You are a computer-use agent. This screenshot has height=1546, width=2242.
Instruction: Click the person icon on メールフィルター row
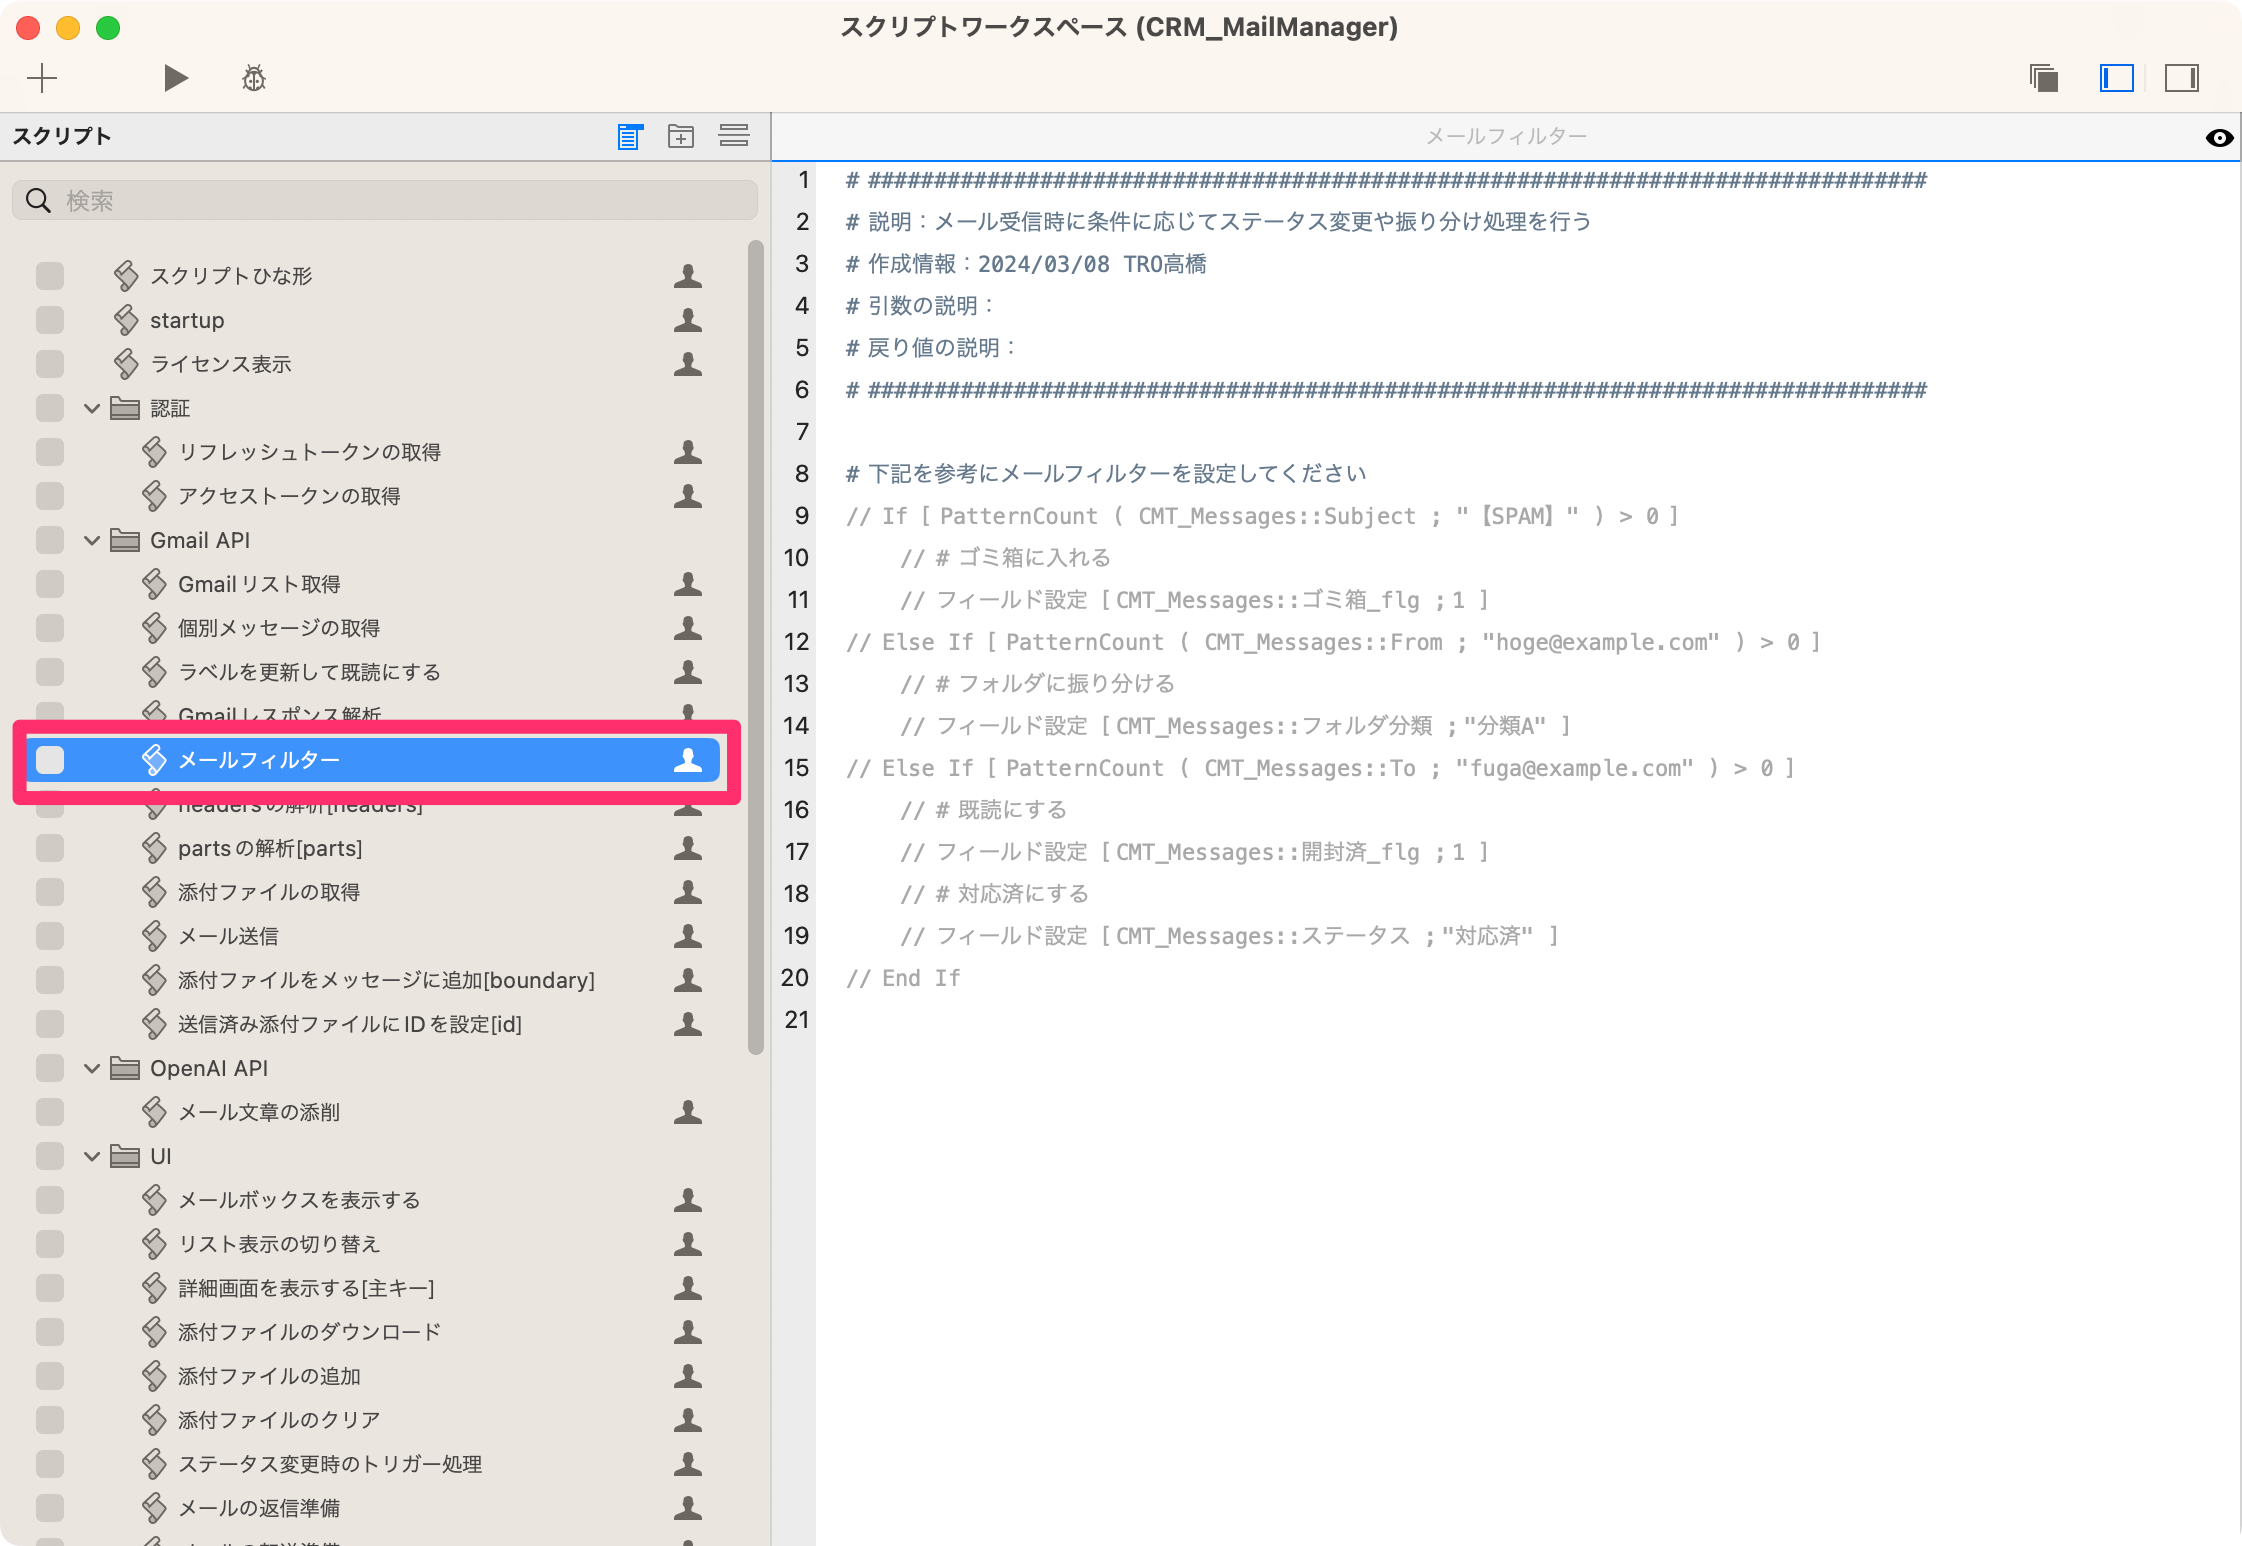pos(688,760)
